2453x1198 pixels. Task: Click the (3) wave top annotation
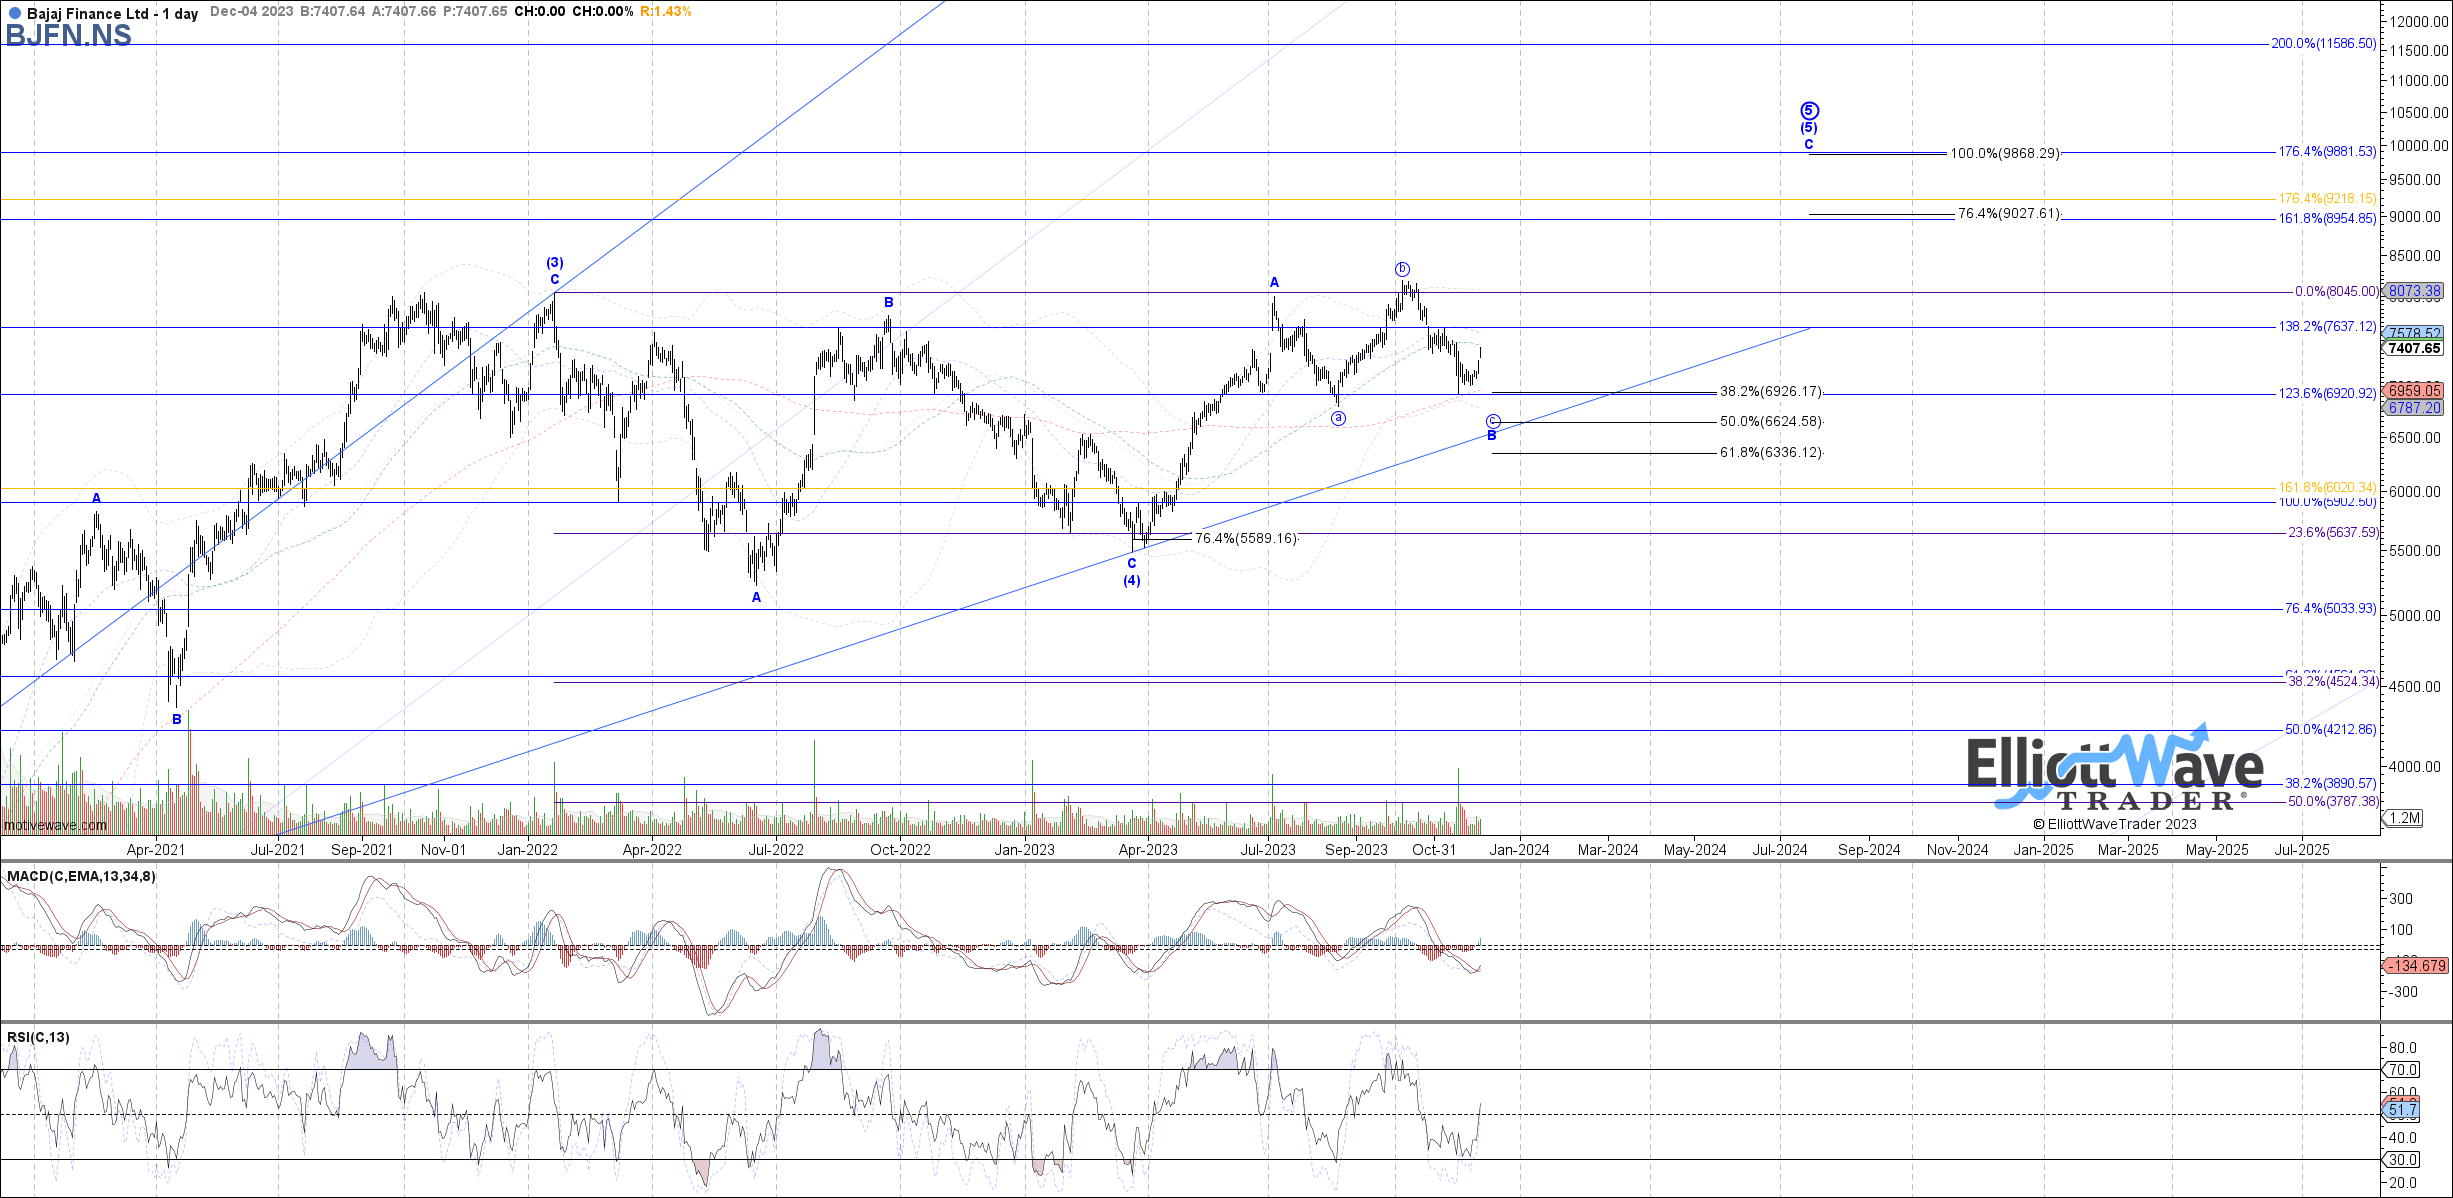click(x=556, y=262)
